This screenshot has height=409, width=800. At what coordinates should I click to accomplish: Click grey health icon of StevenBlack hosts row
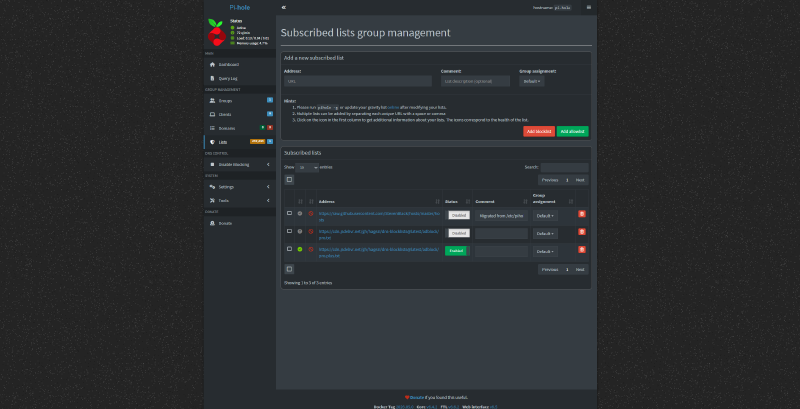(300, 214)
